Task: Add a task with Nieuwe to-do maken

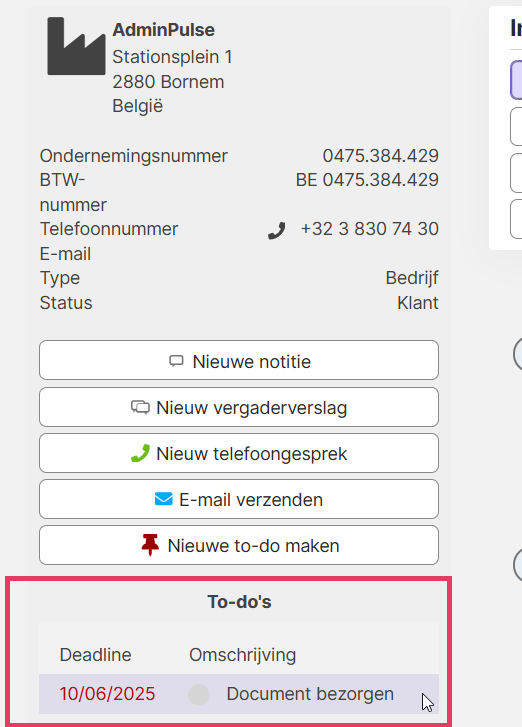Action: (239, 545)
